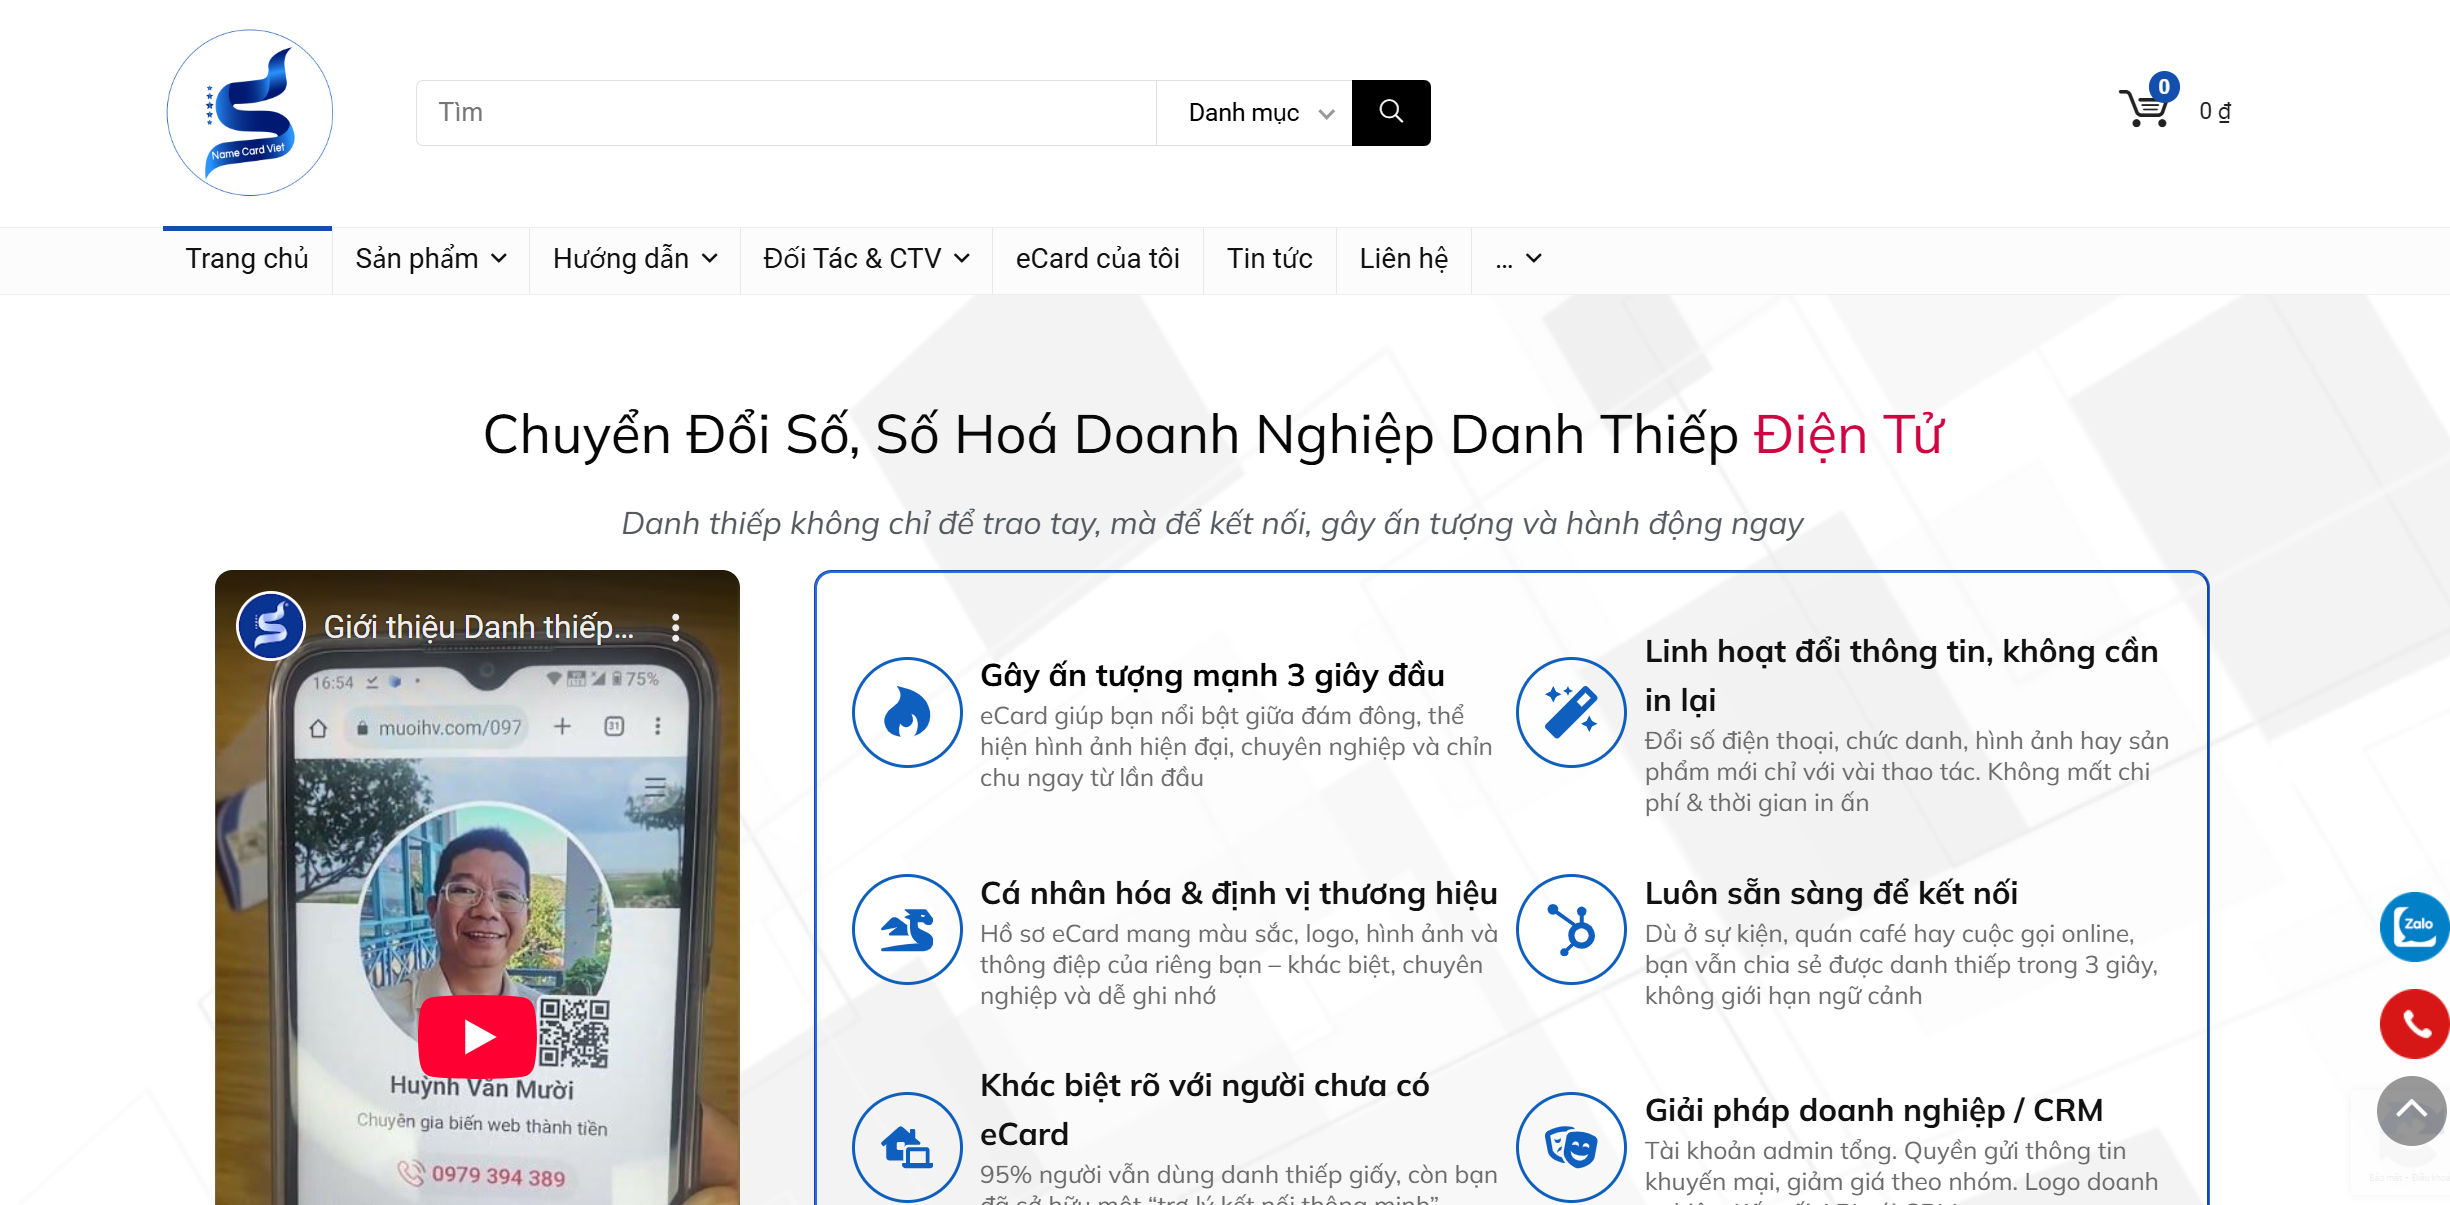Open the video's three-dot options menu
Image resolution: width=2450 pixels, height=1205 pixels.
click(676, 627)
